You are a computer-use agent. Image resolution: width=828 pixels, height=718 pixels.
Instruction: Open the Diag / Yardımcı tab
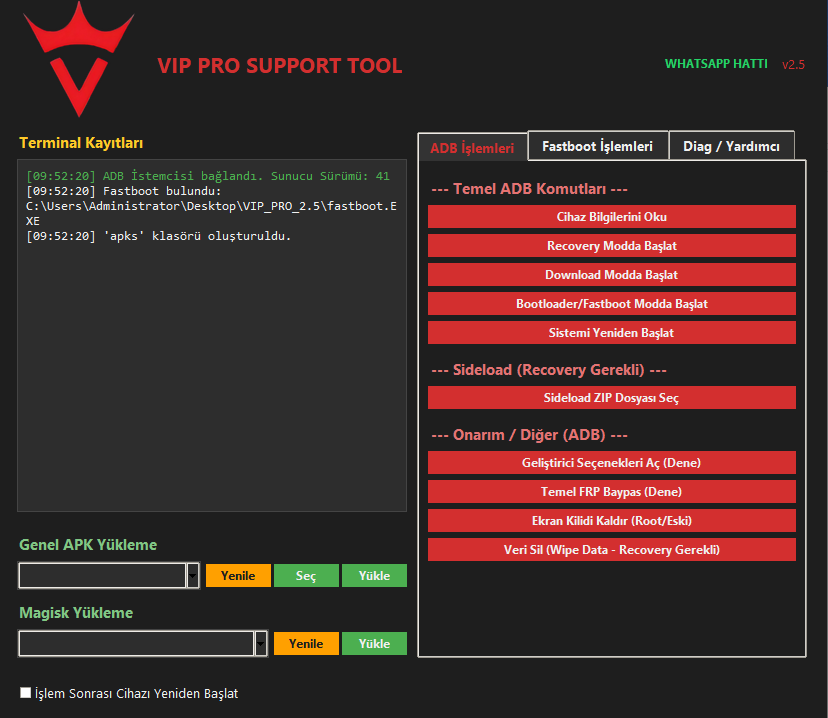click(x=731, y=146)
